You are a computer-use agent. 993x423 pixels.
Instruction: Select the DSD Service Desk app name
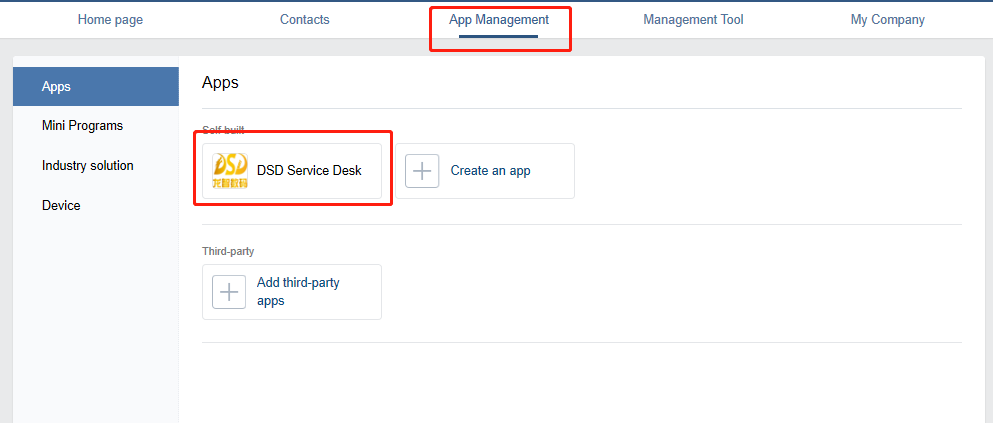coord(309,171)
